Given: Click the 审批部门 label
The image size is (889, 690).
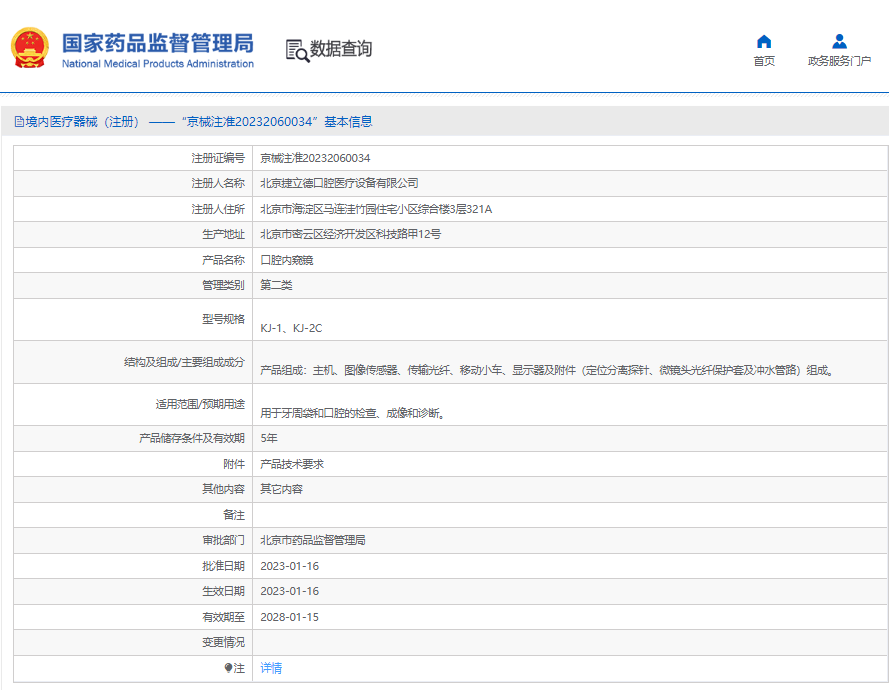Looking at the screenshot, I should 223,540.
